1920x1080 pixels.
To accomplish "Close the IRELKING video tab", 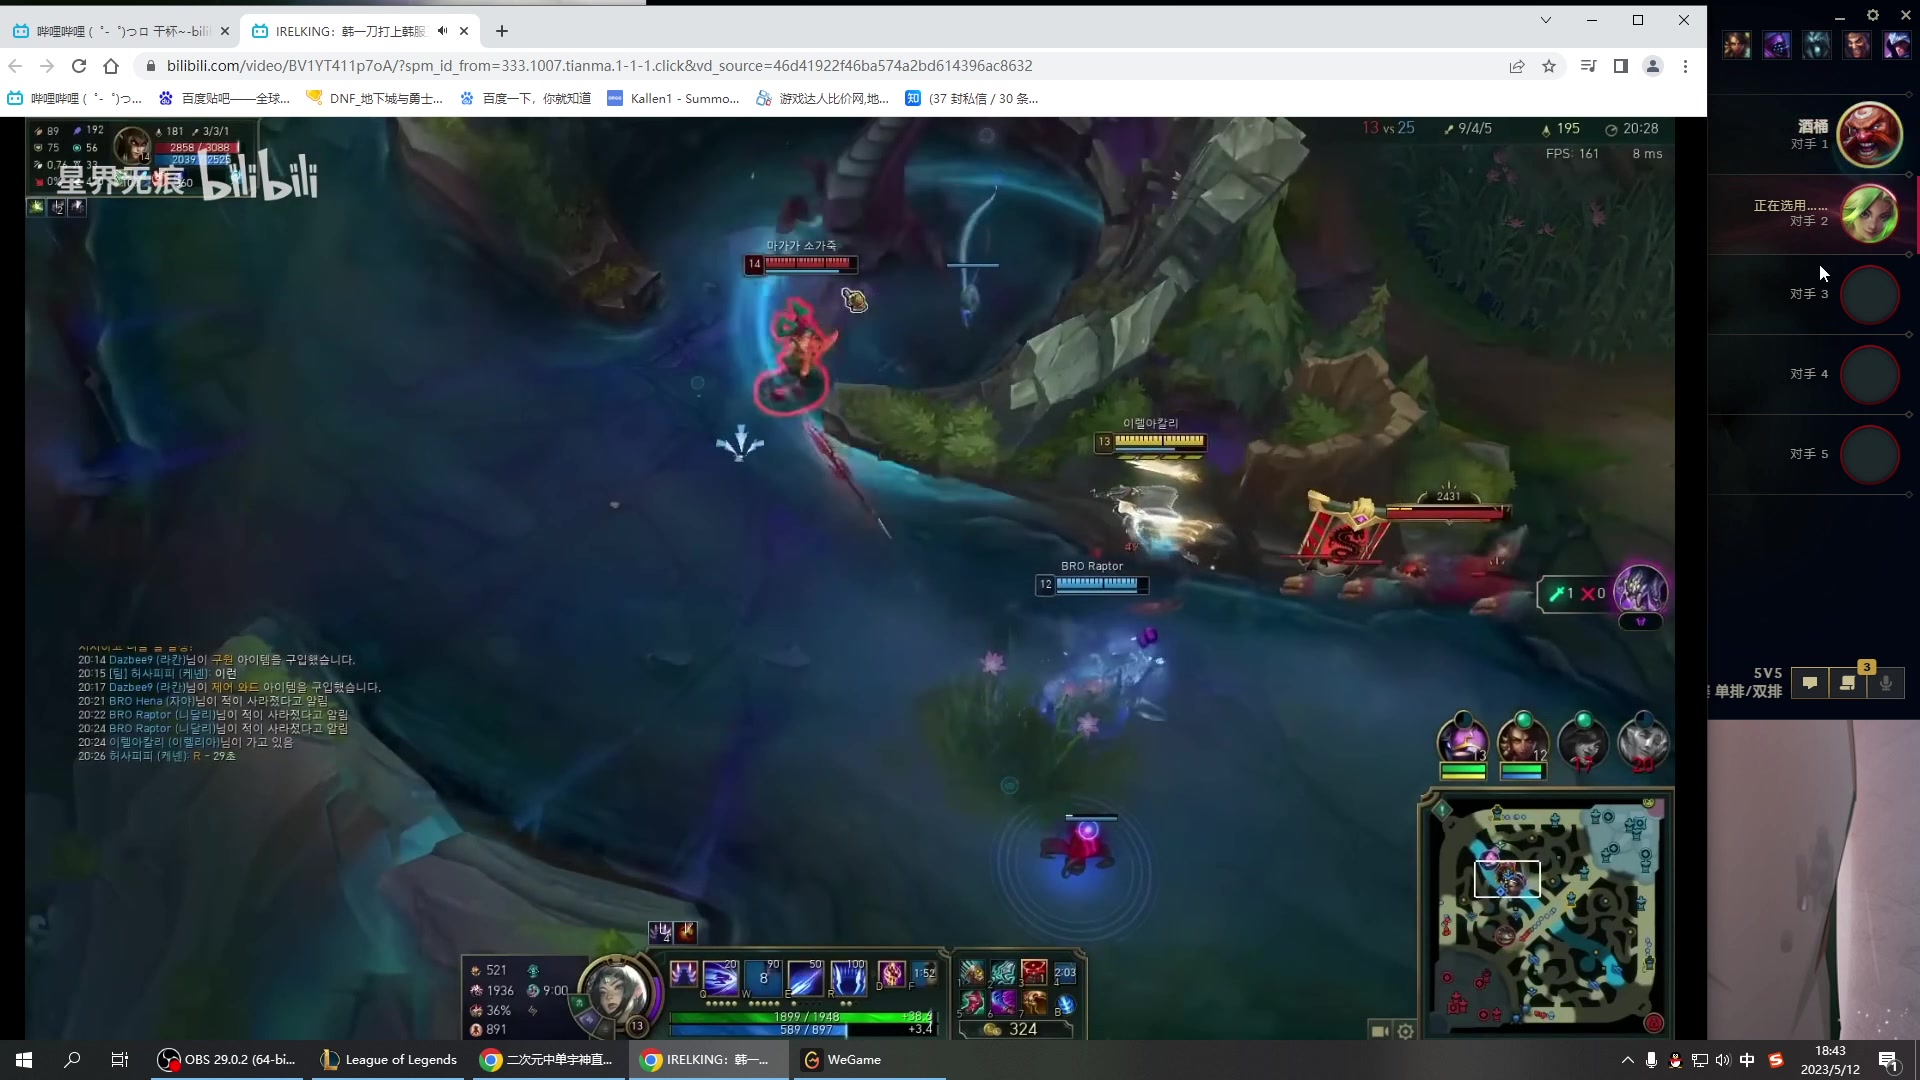I will (464, 31).
